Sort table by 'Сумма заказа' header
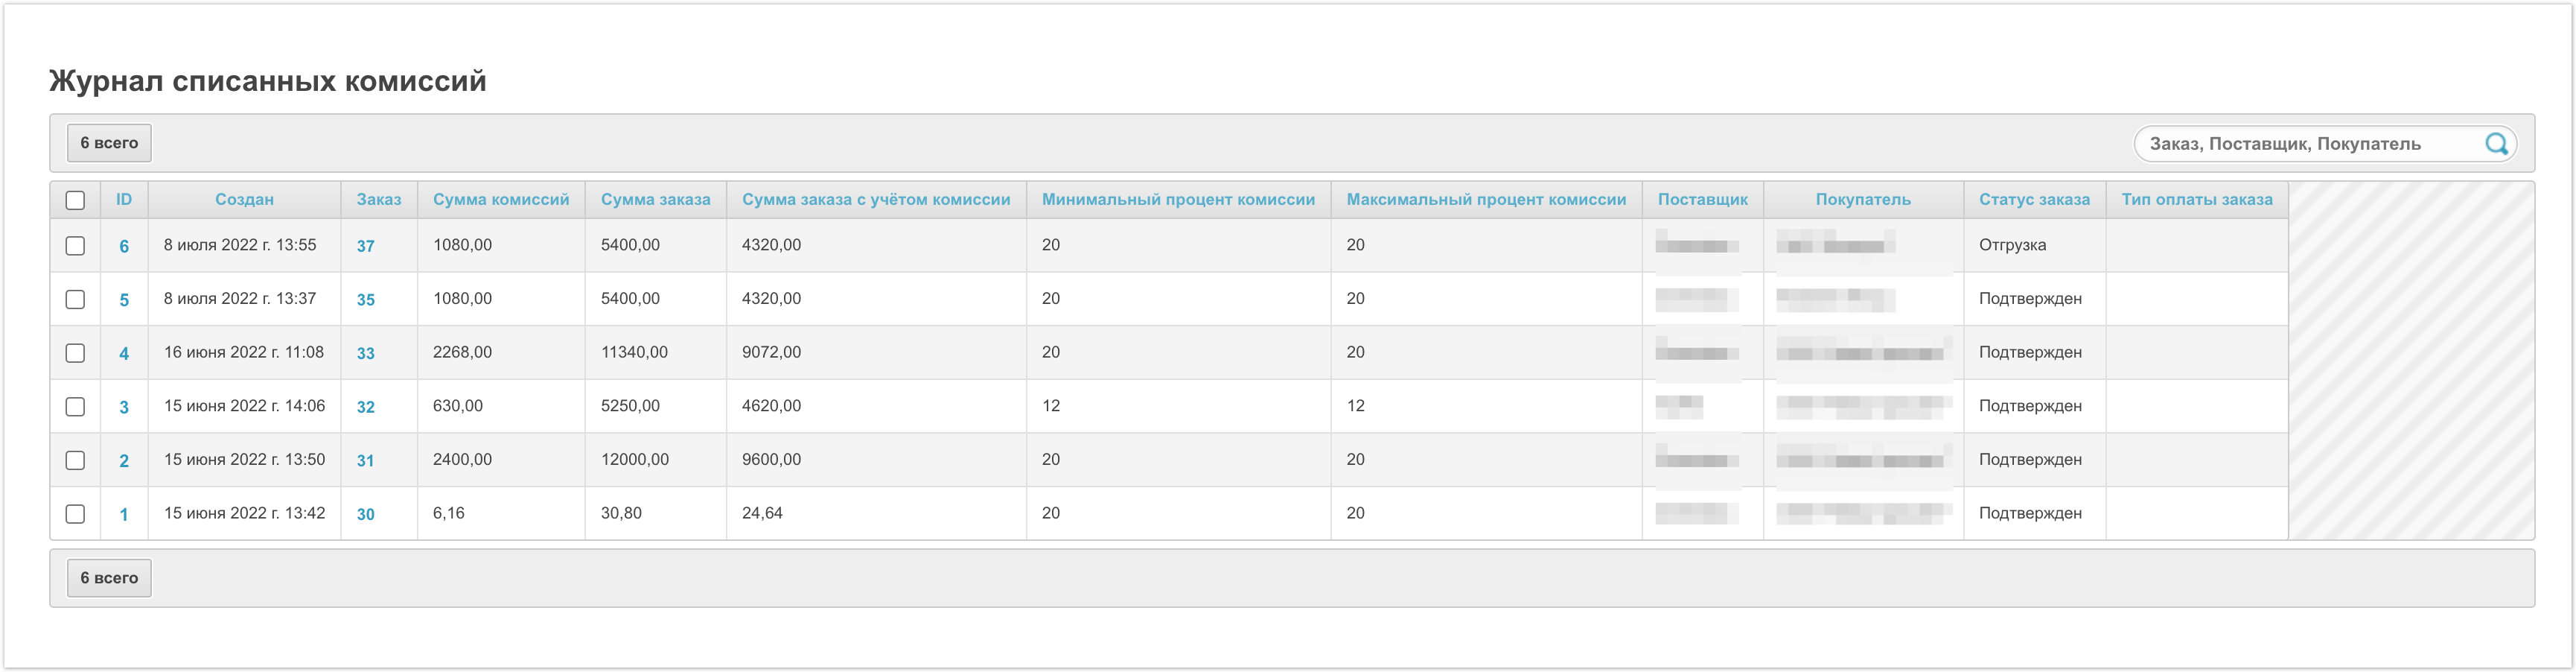 (x=655, y=200)
